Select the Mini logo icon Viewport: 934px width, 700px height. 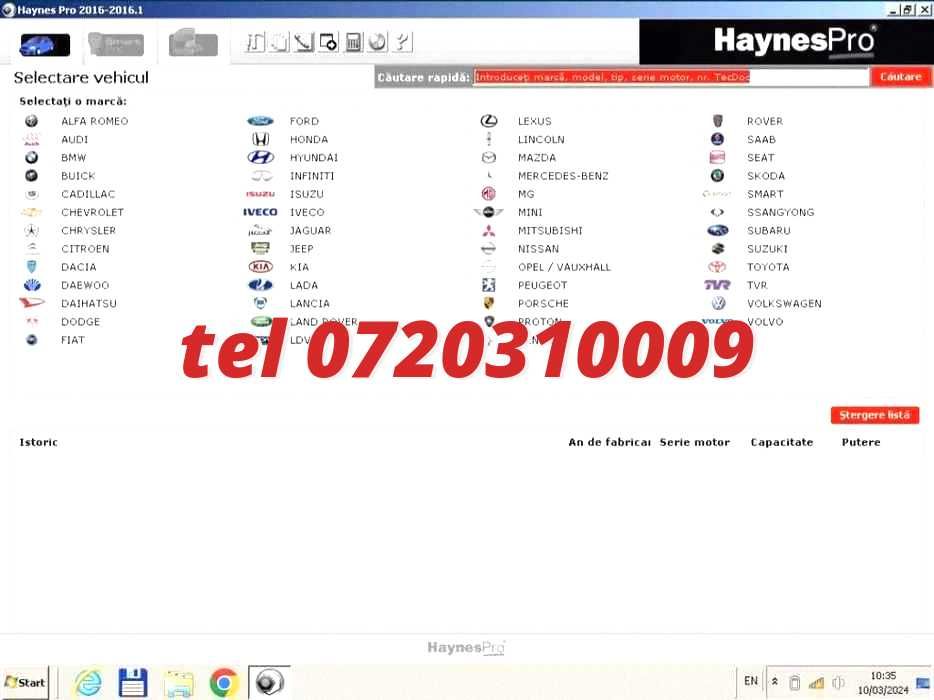(488, 212)
